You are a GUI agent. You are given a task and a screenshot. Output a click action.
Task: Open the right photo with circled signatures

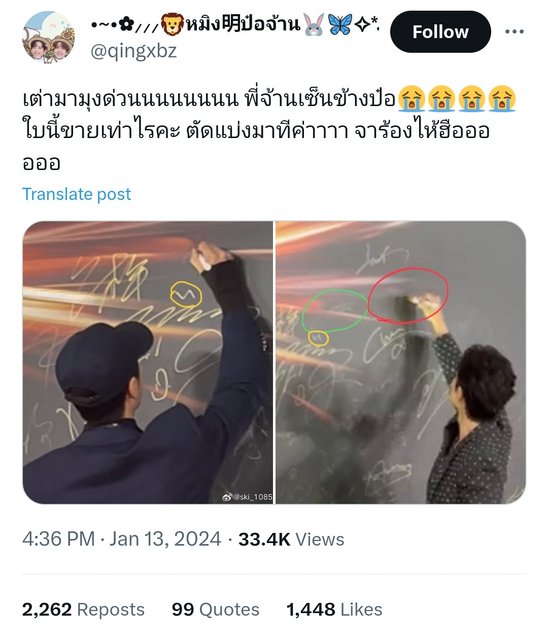pyautogui.click(x=401, y=362)
